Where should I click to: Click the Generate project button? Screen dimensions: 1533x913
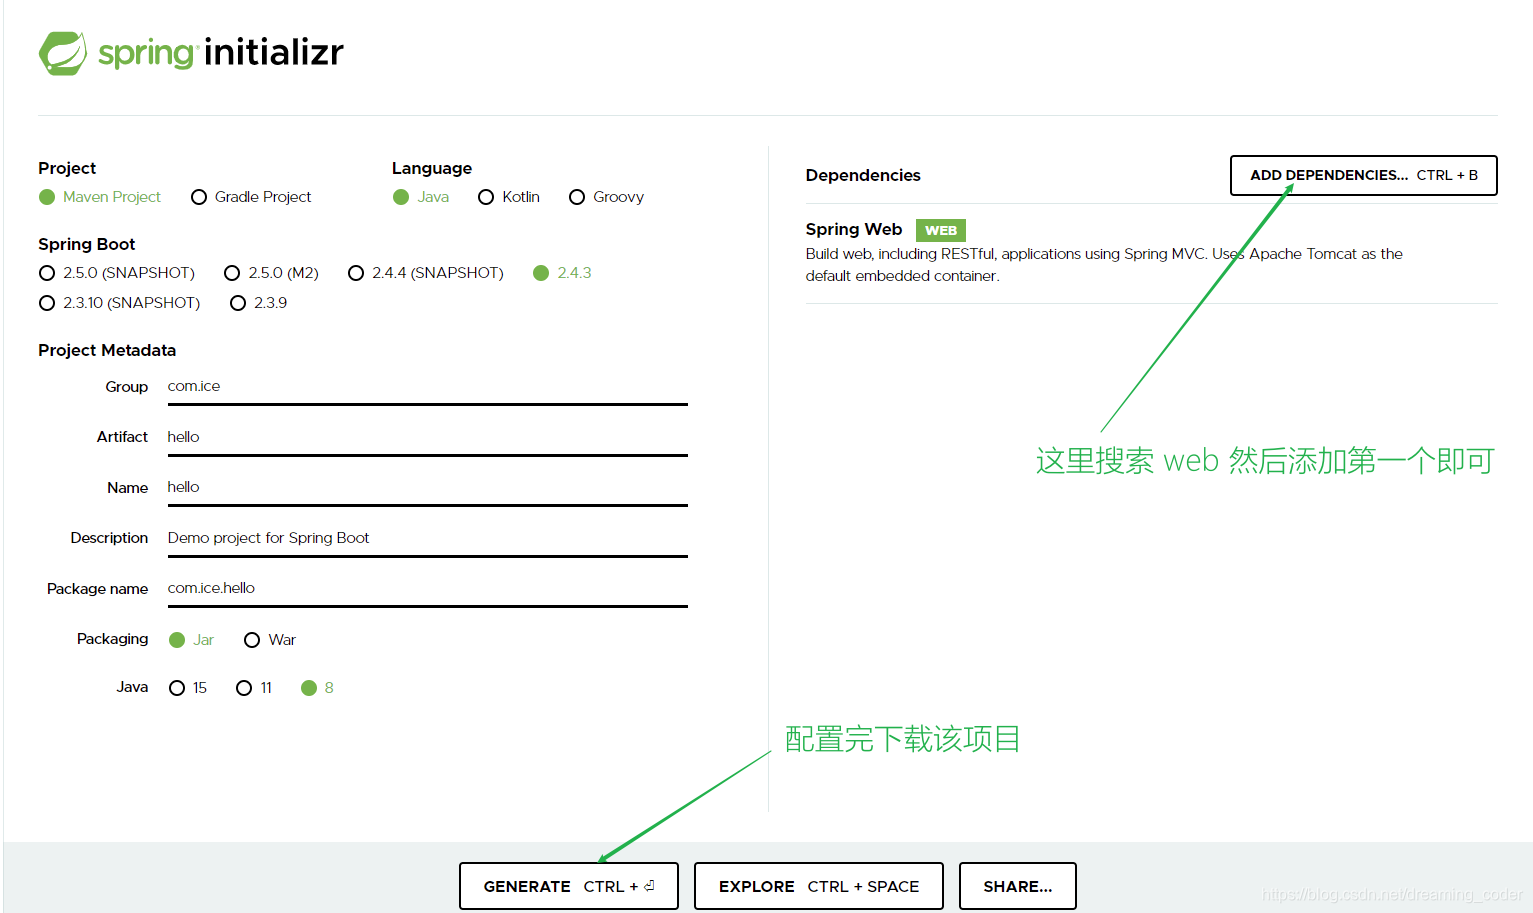(x=568, y=886)
